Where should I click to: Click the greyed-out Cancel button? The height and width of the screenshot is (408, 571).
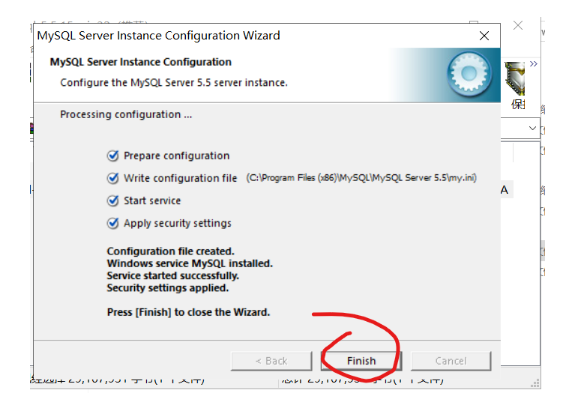click(x=451, y=361)
